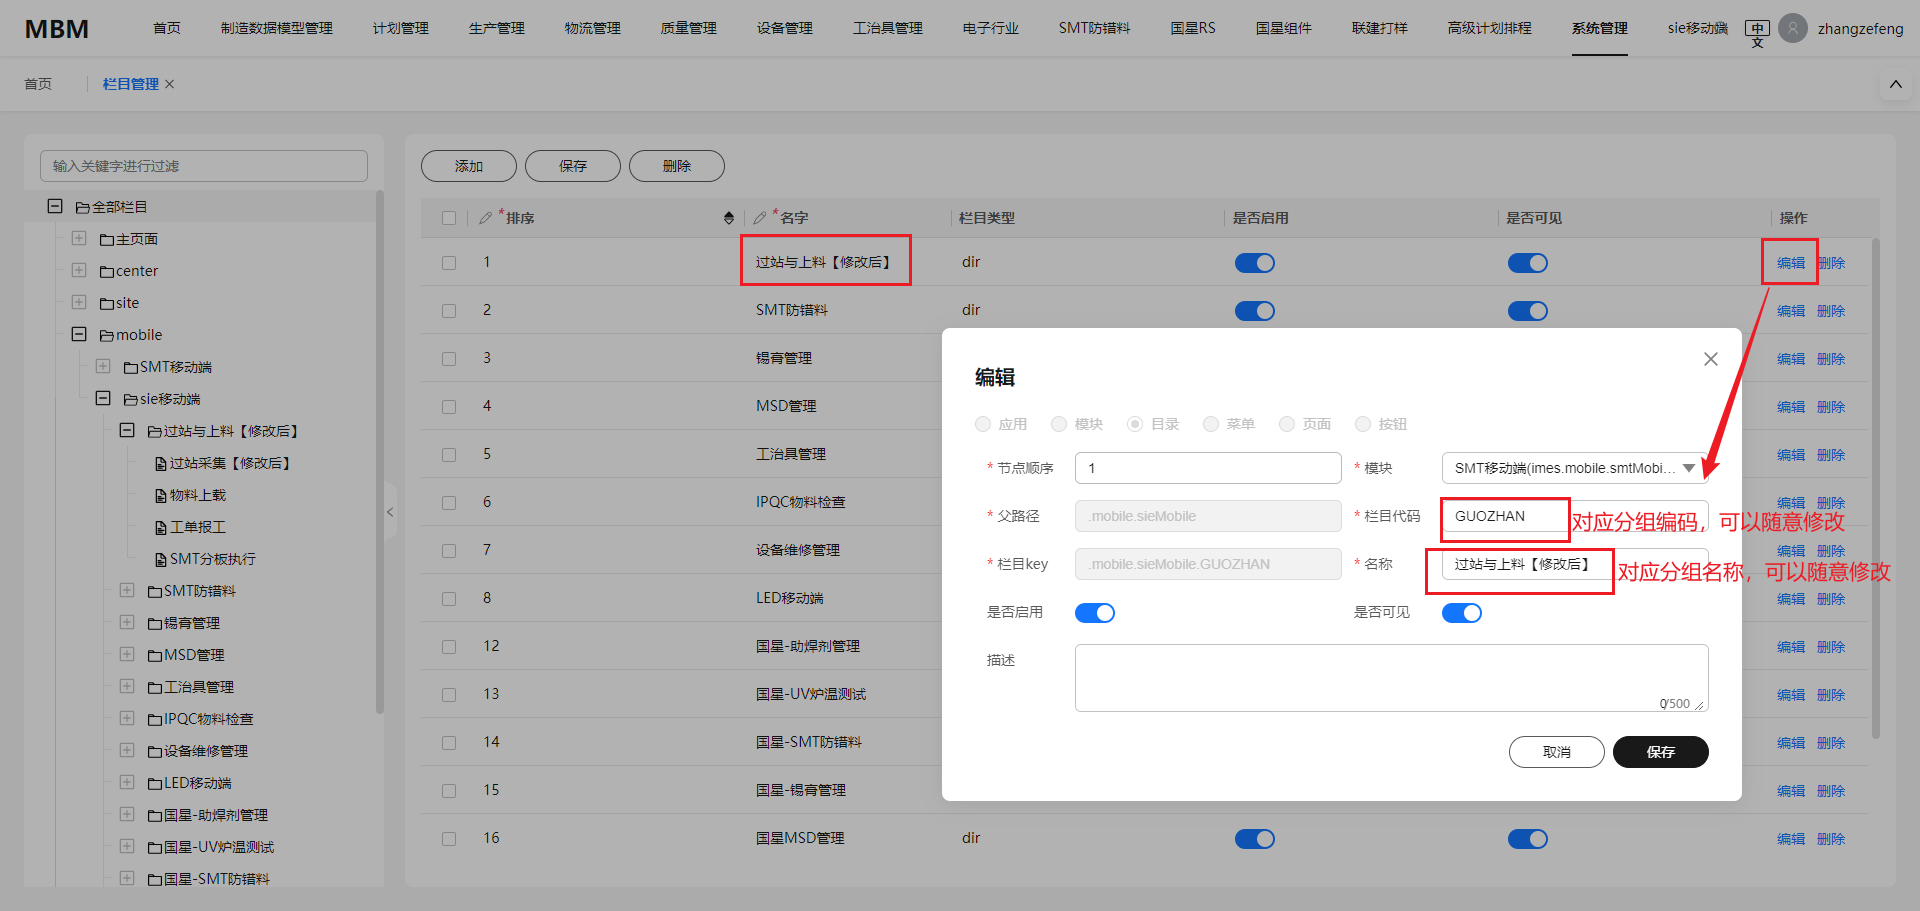The height and width of the screenshot is (911, 1920).
Task: Select the 应用 radio button in dialog
Action: 983,424
